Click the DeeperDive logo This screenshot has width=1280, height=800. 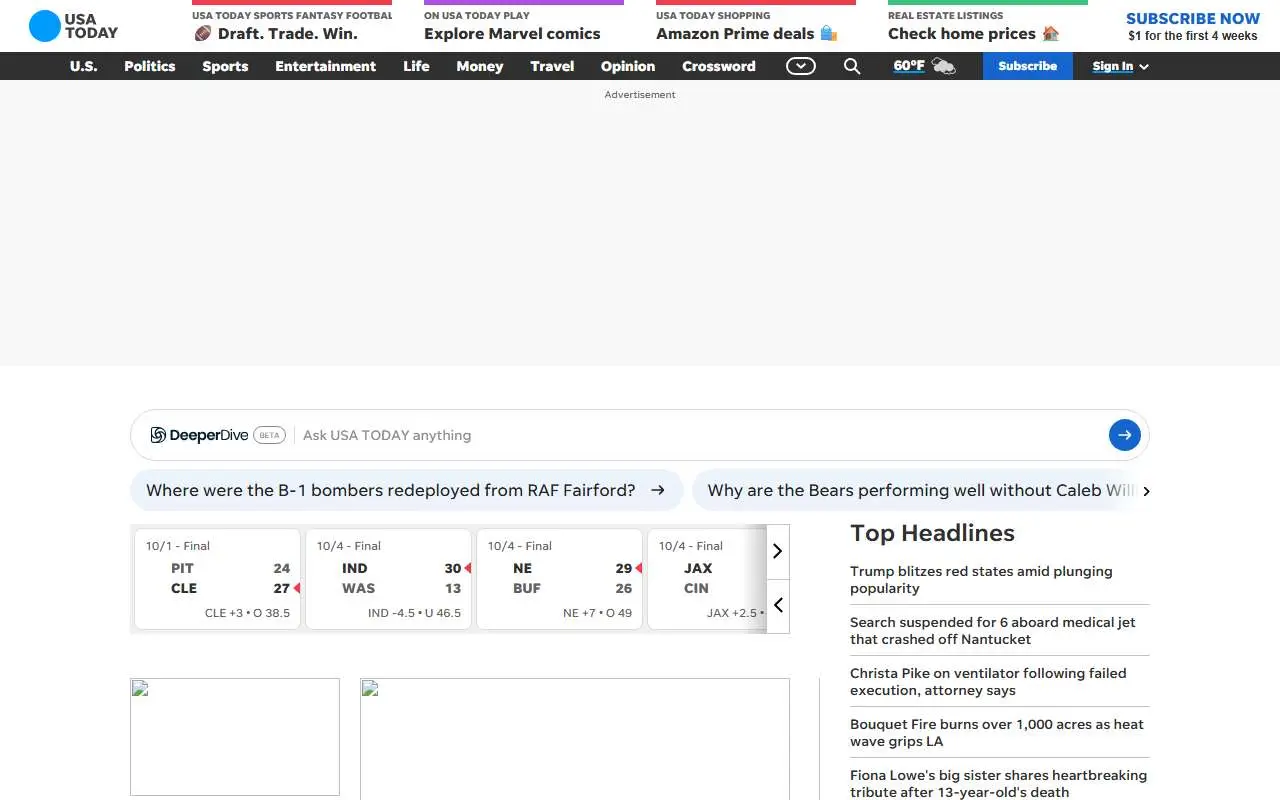(199, 435)
